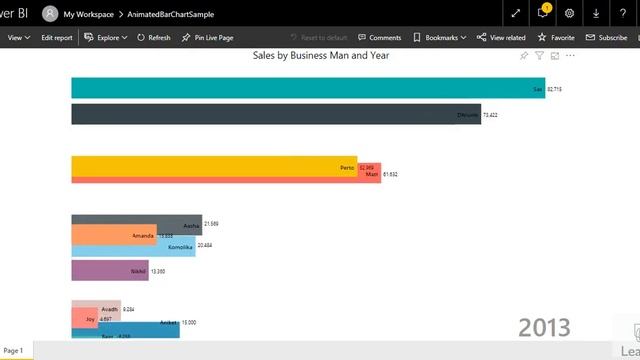Open My Workspace breadcrumb link
The image size is (640, 360).
point(89,14)
